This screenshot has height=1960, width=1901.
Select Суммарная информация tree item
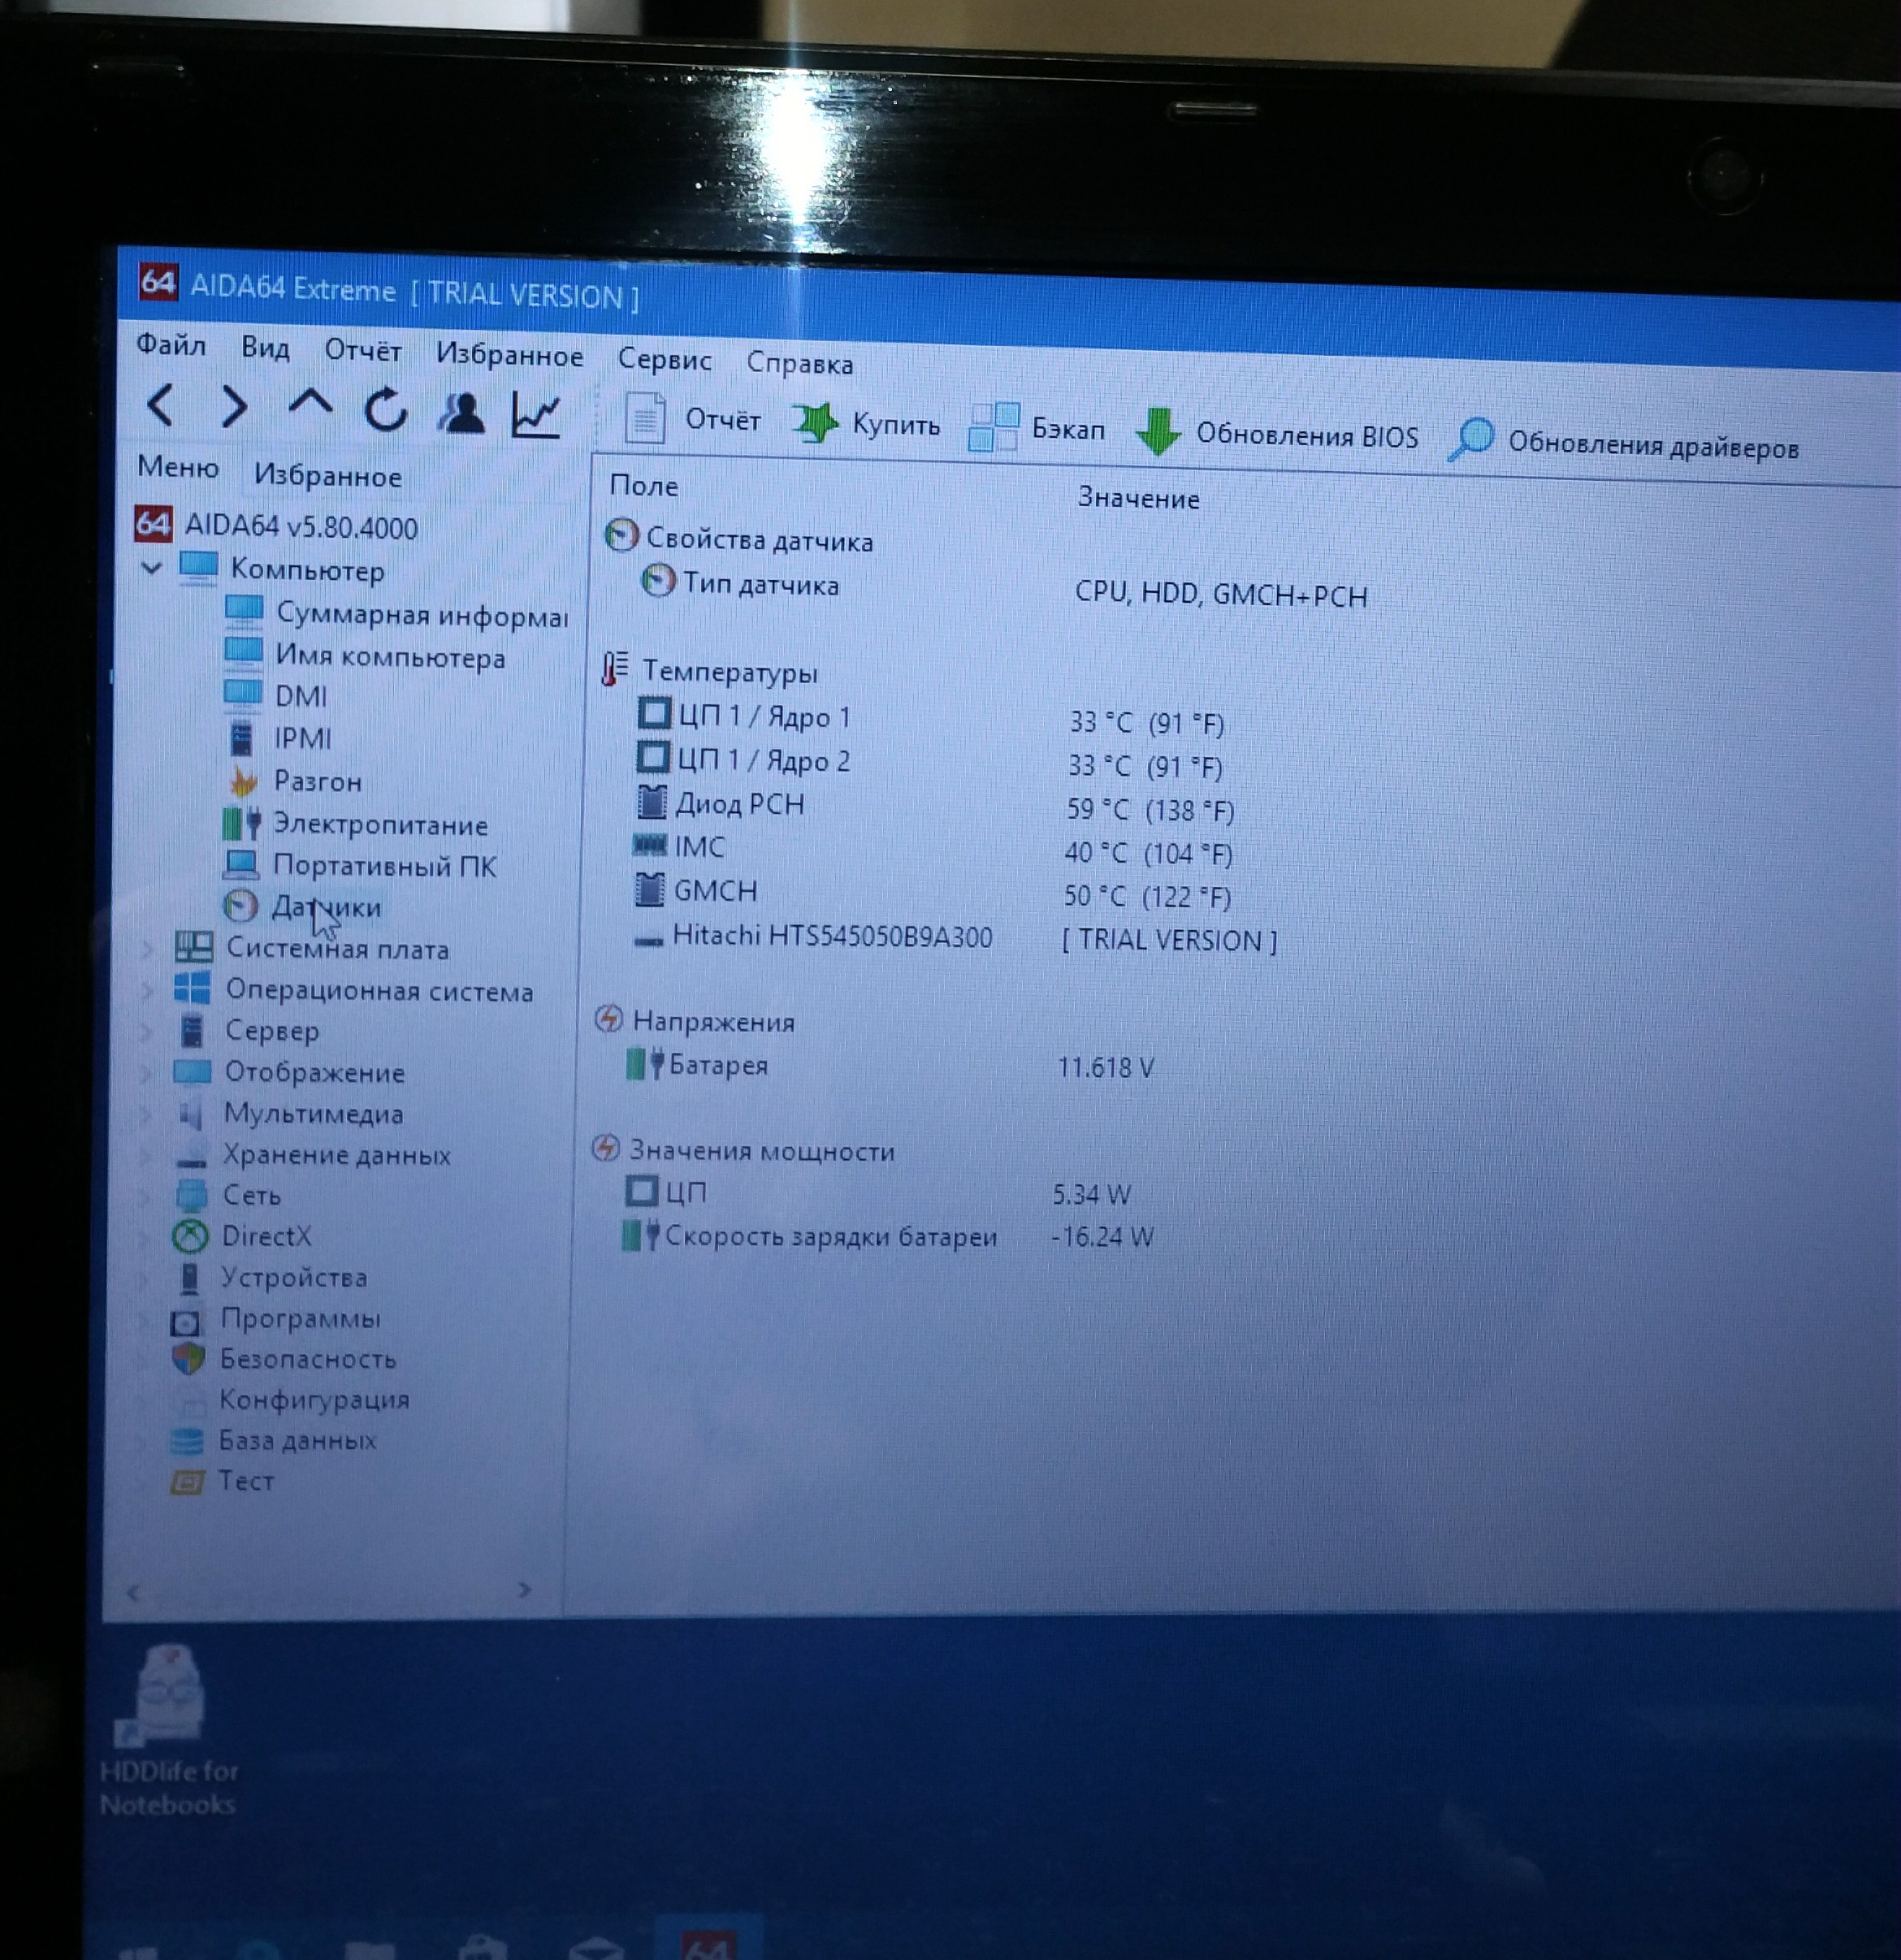396,613
